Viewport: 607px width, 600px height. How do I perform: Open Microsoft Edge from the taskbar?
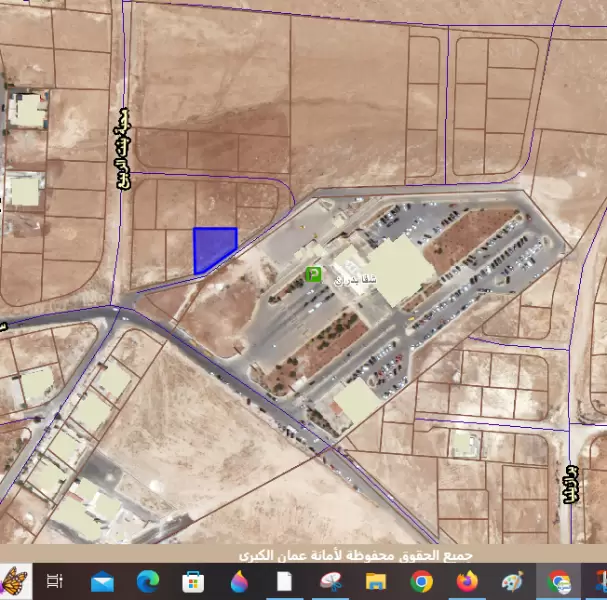148,581
